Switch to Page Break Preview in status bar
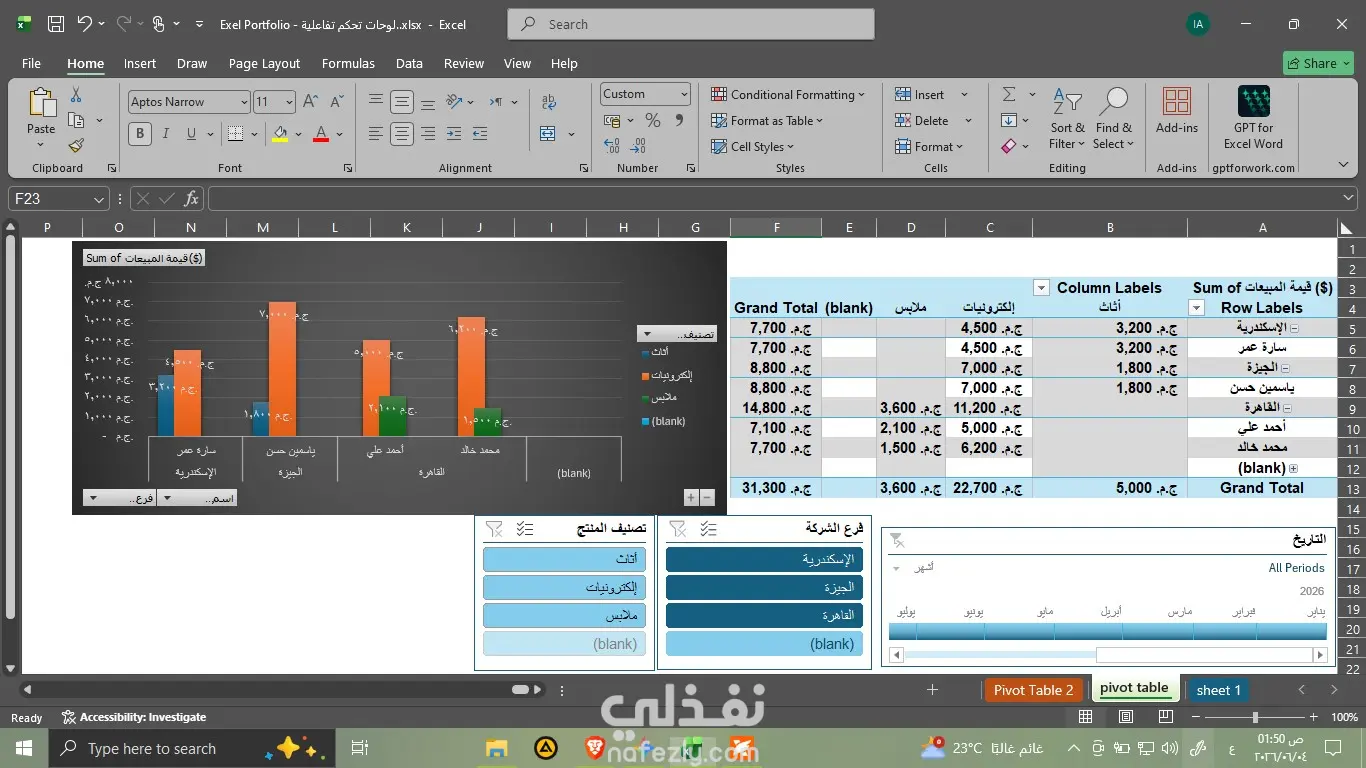This screenshot has width=1366, height=768. pyautogui.click(x=1165, y=717)
